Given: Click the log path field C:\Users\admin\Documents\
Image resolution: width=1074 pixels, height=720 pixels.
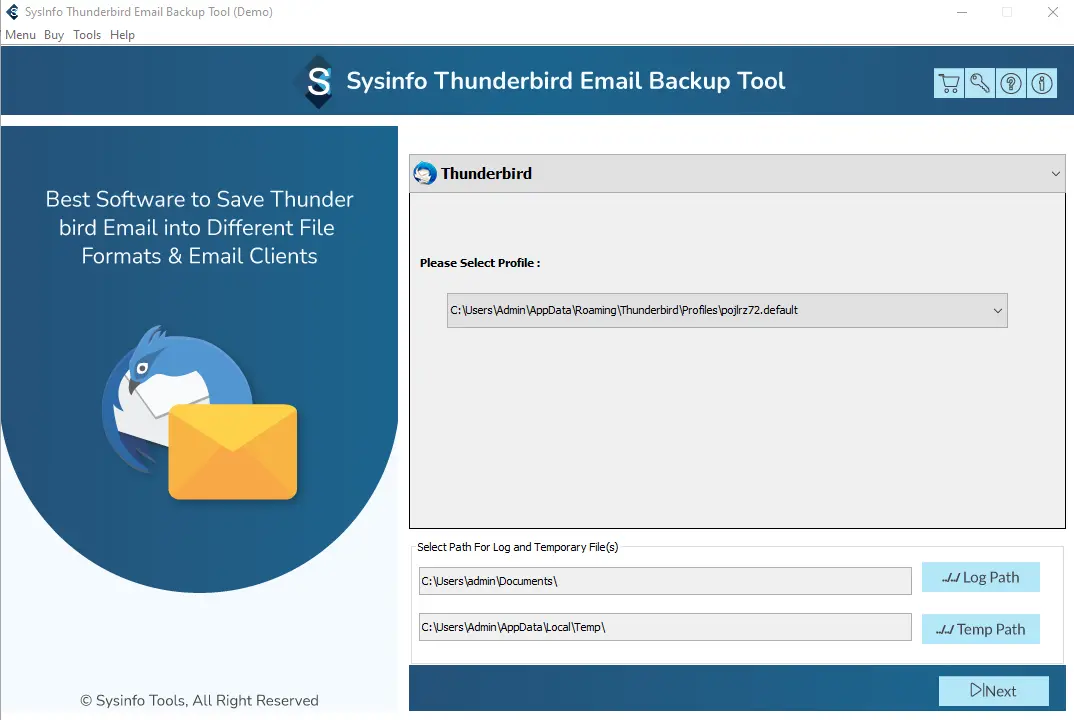Looking at the screenshot, I should click(665, 581).
